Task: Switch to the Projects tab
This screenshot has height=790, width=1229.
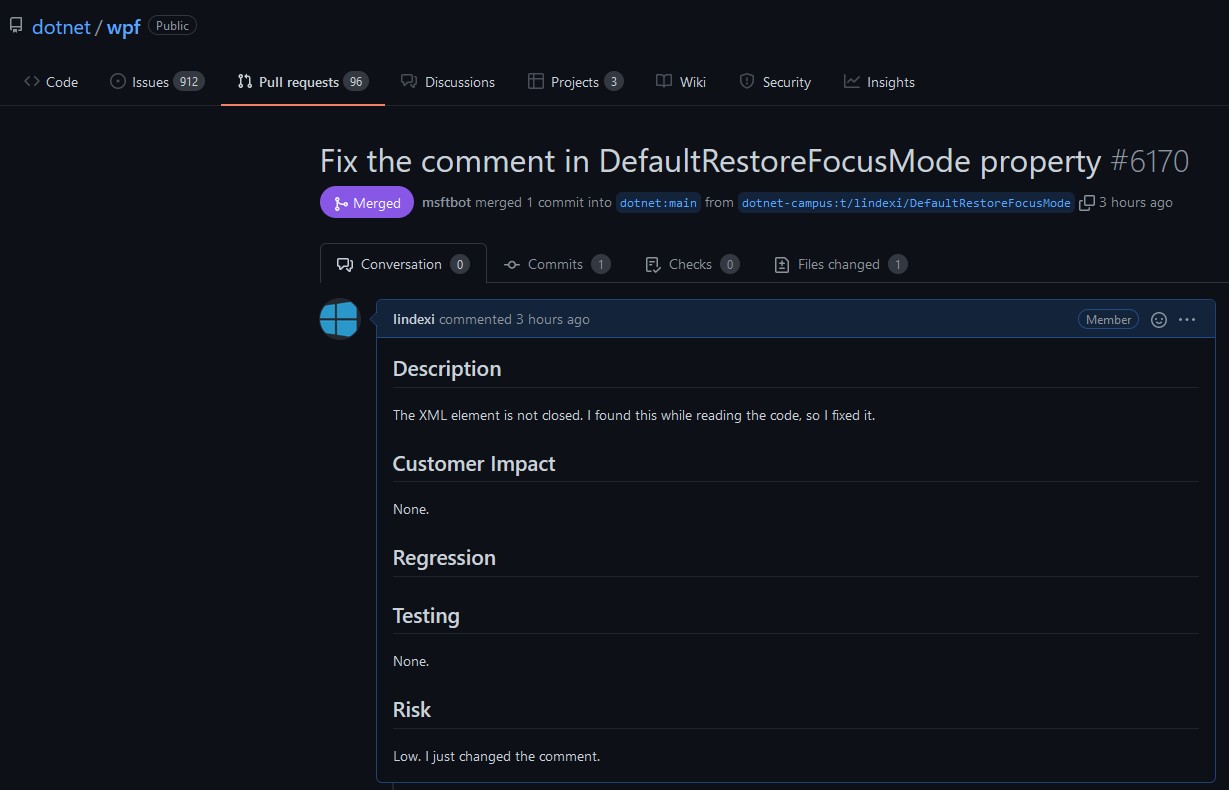Action: [x=575, y=82]
